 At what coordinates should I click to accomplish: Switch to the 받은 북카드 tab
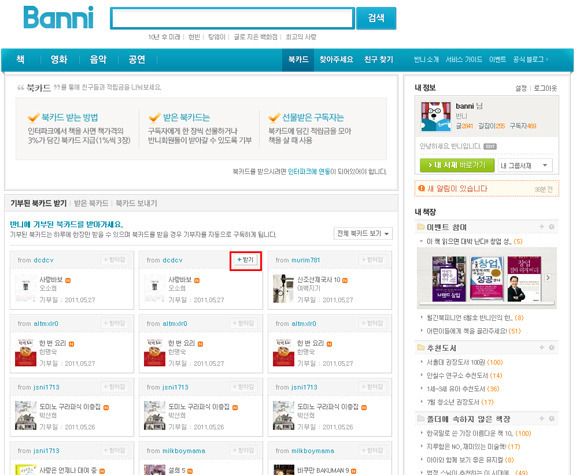click(91, 203)
